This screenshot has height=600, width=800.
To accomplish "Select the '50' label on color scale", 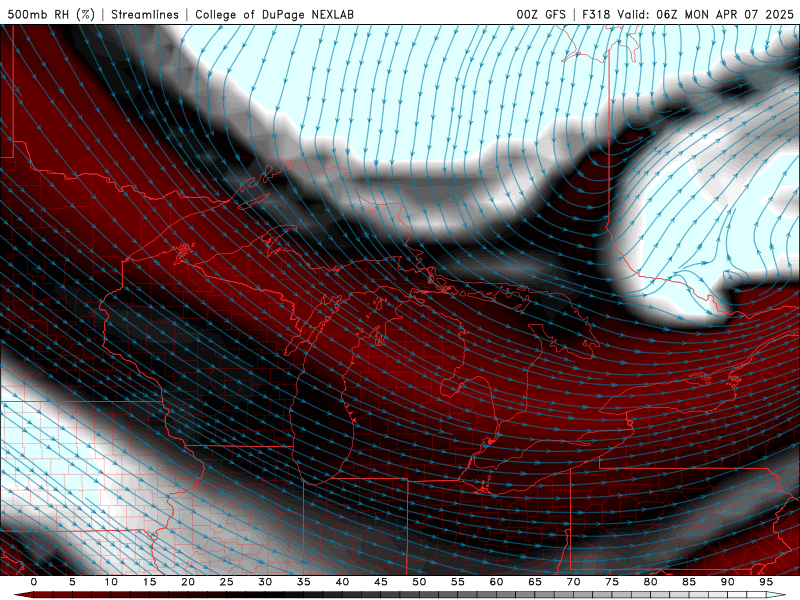I will click(419, 582).
